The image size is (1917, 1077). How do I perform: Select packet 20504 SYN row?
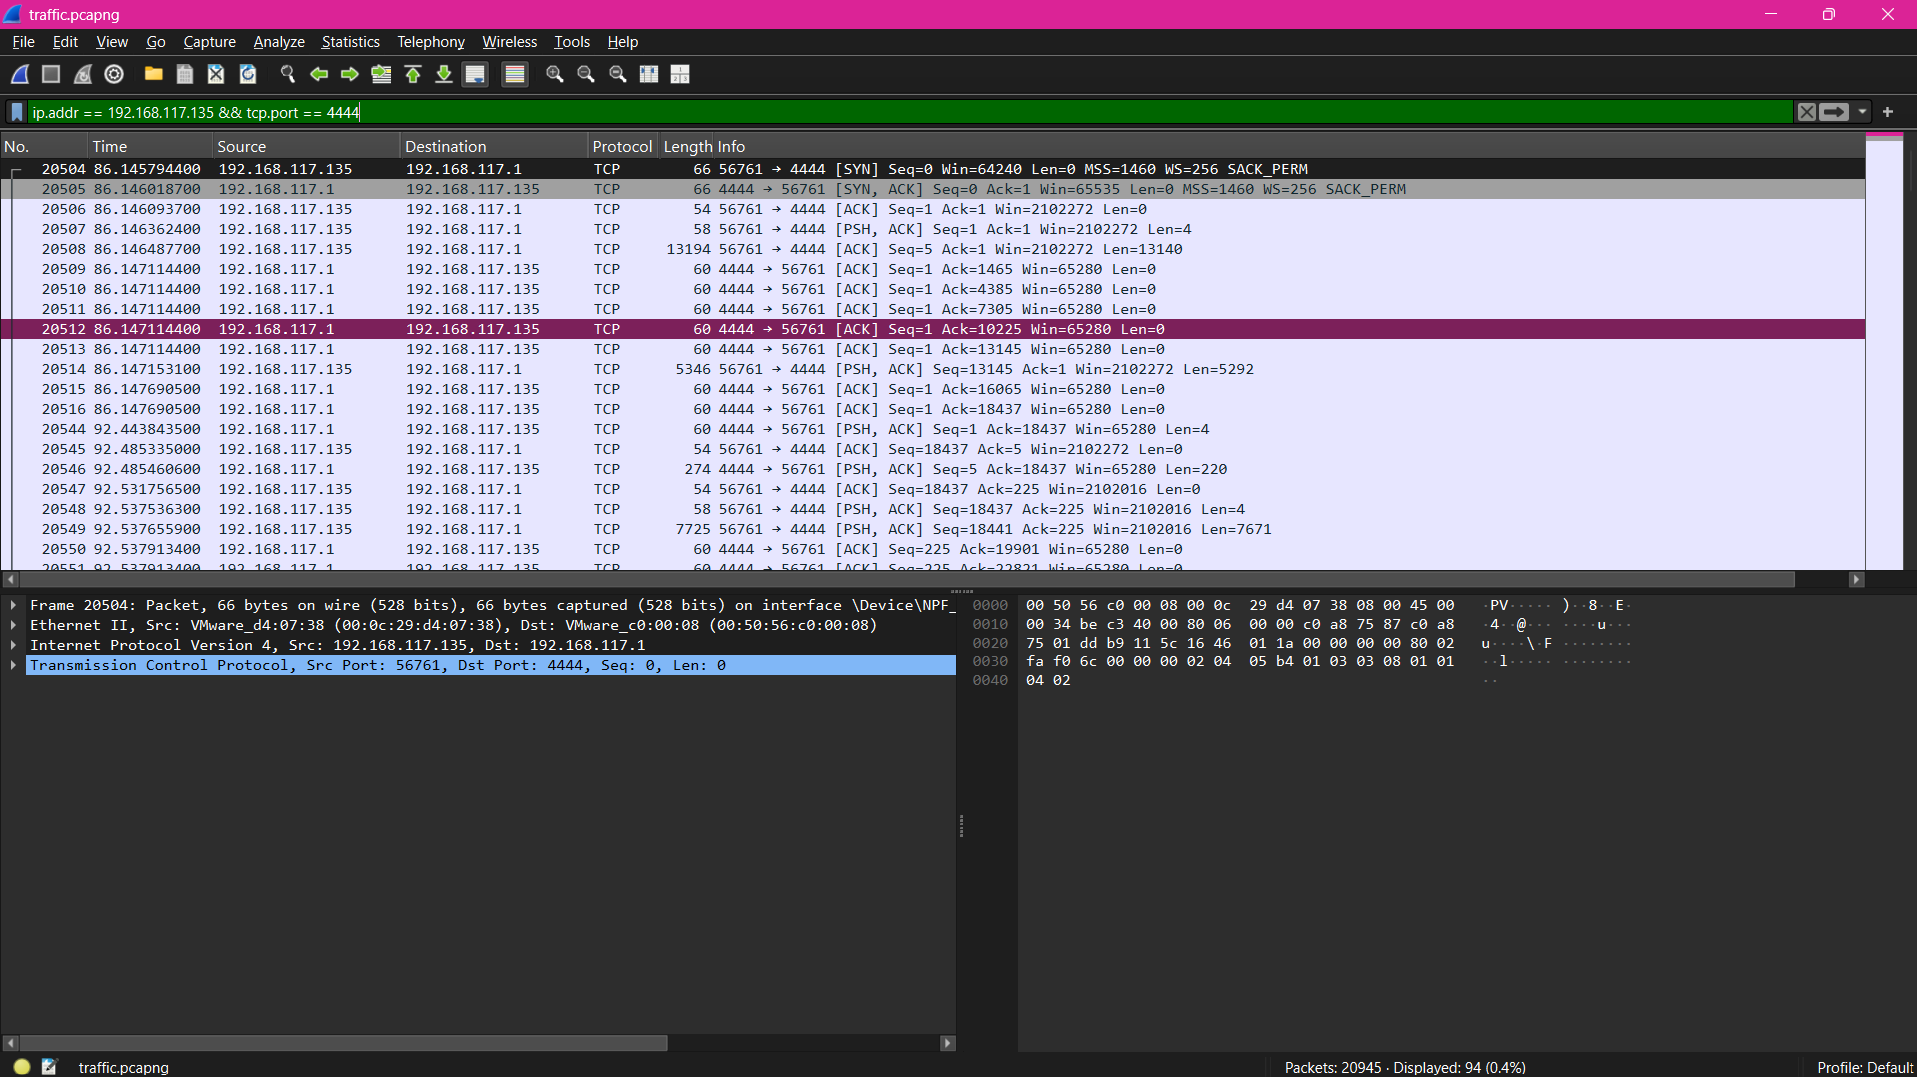tap(932, 169)
